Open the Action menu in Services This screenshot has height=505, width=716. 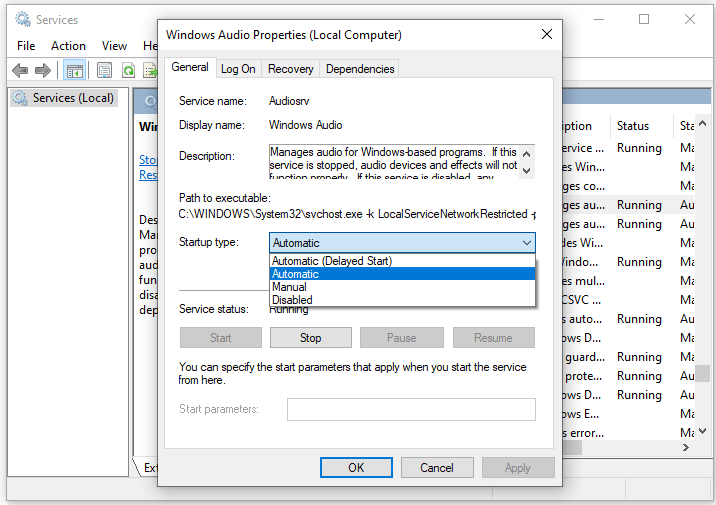(68, 46)
